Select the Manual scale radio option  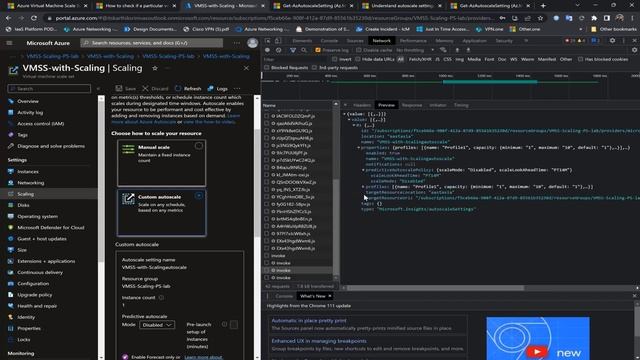[199, 146]
